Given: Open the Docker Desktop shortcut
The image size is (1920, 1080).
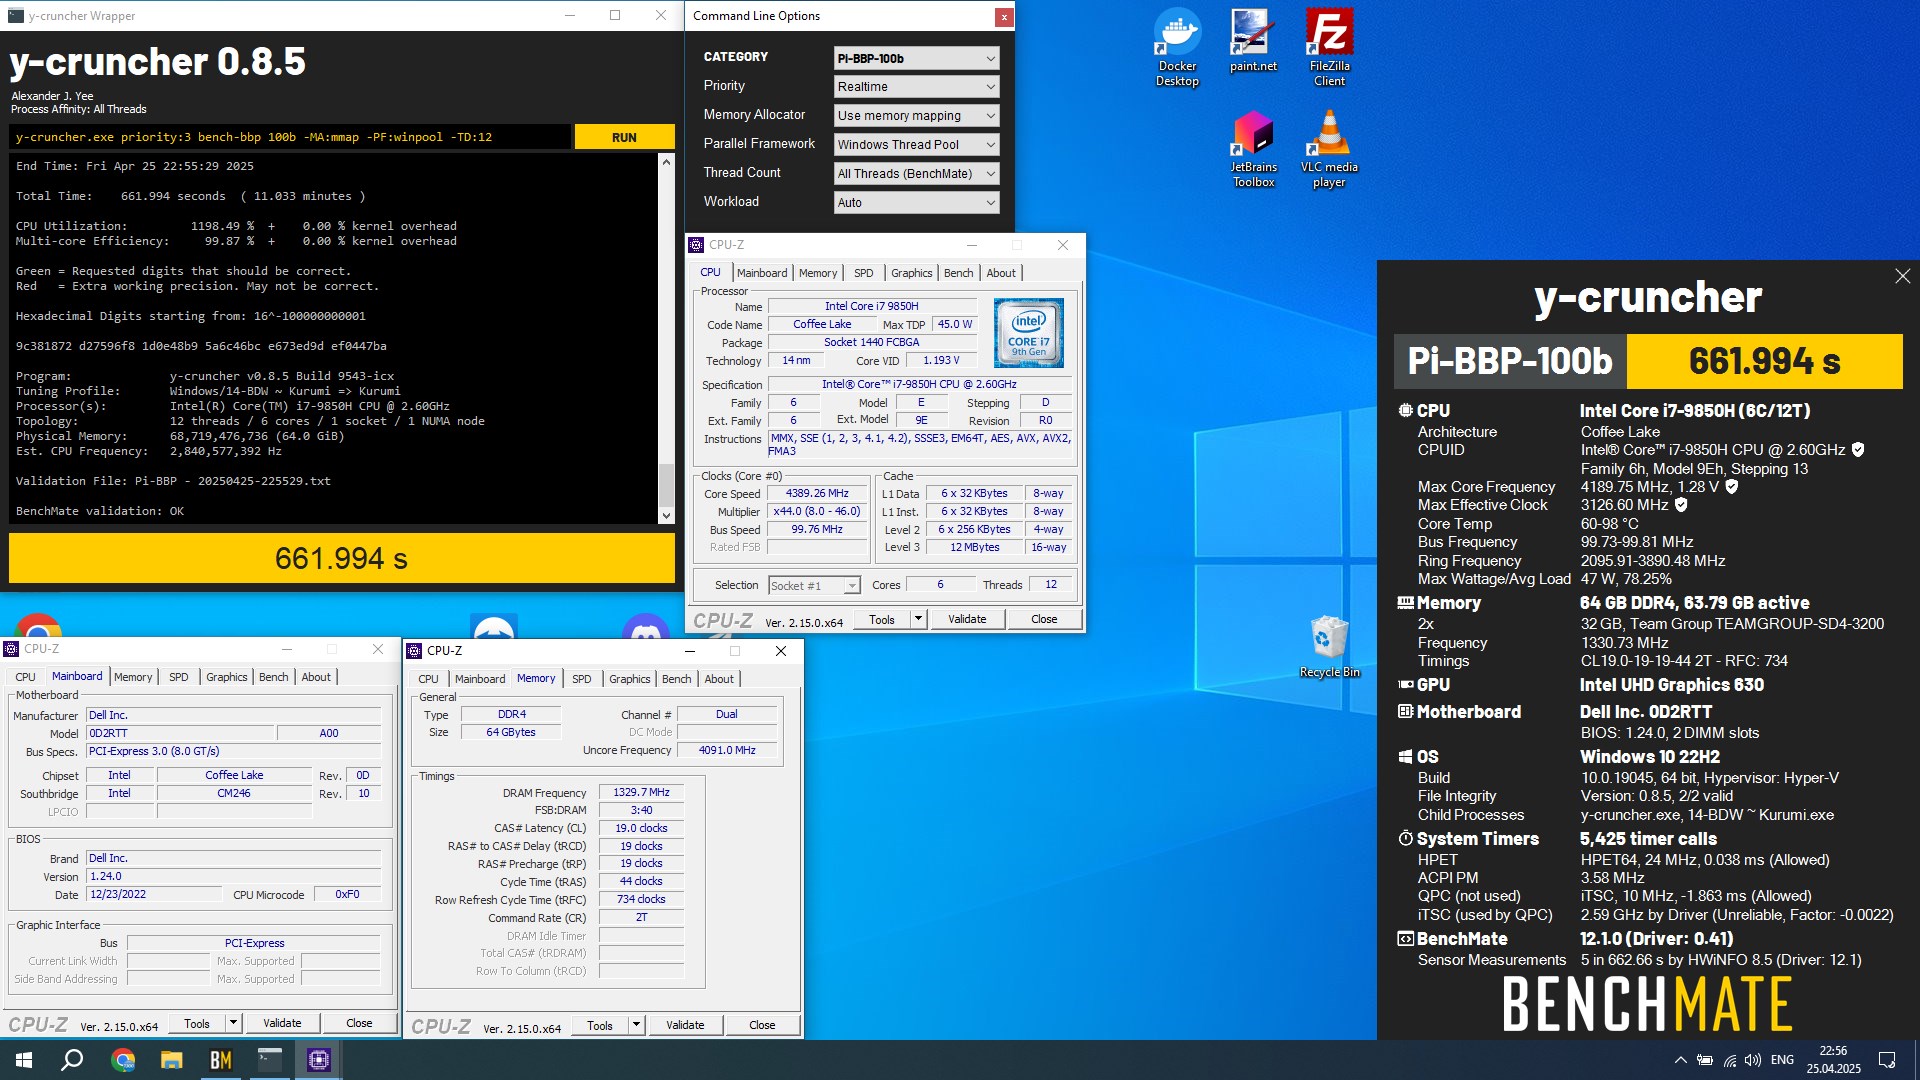Looking at the screenshot, I should 1177,48.
